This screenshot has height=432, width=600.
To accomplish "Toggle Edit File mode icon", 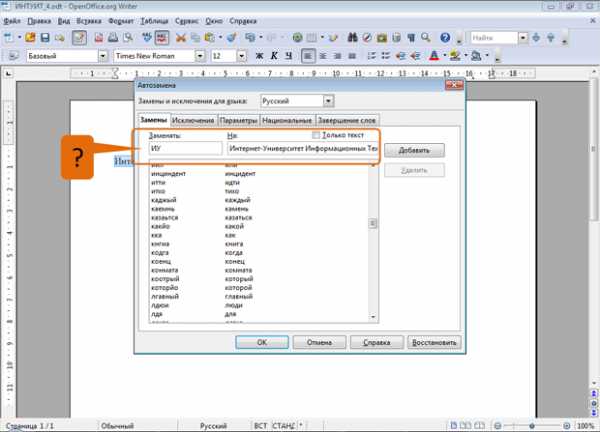I will 79,37.
